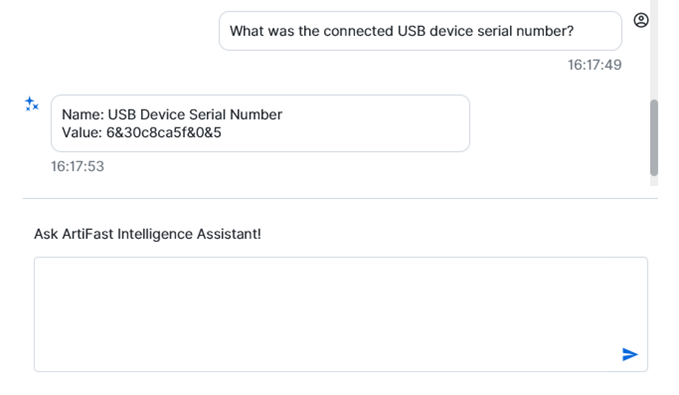
Task: Select the user question message bubble
Action: [x=420, y=31]
